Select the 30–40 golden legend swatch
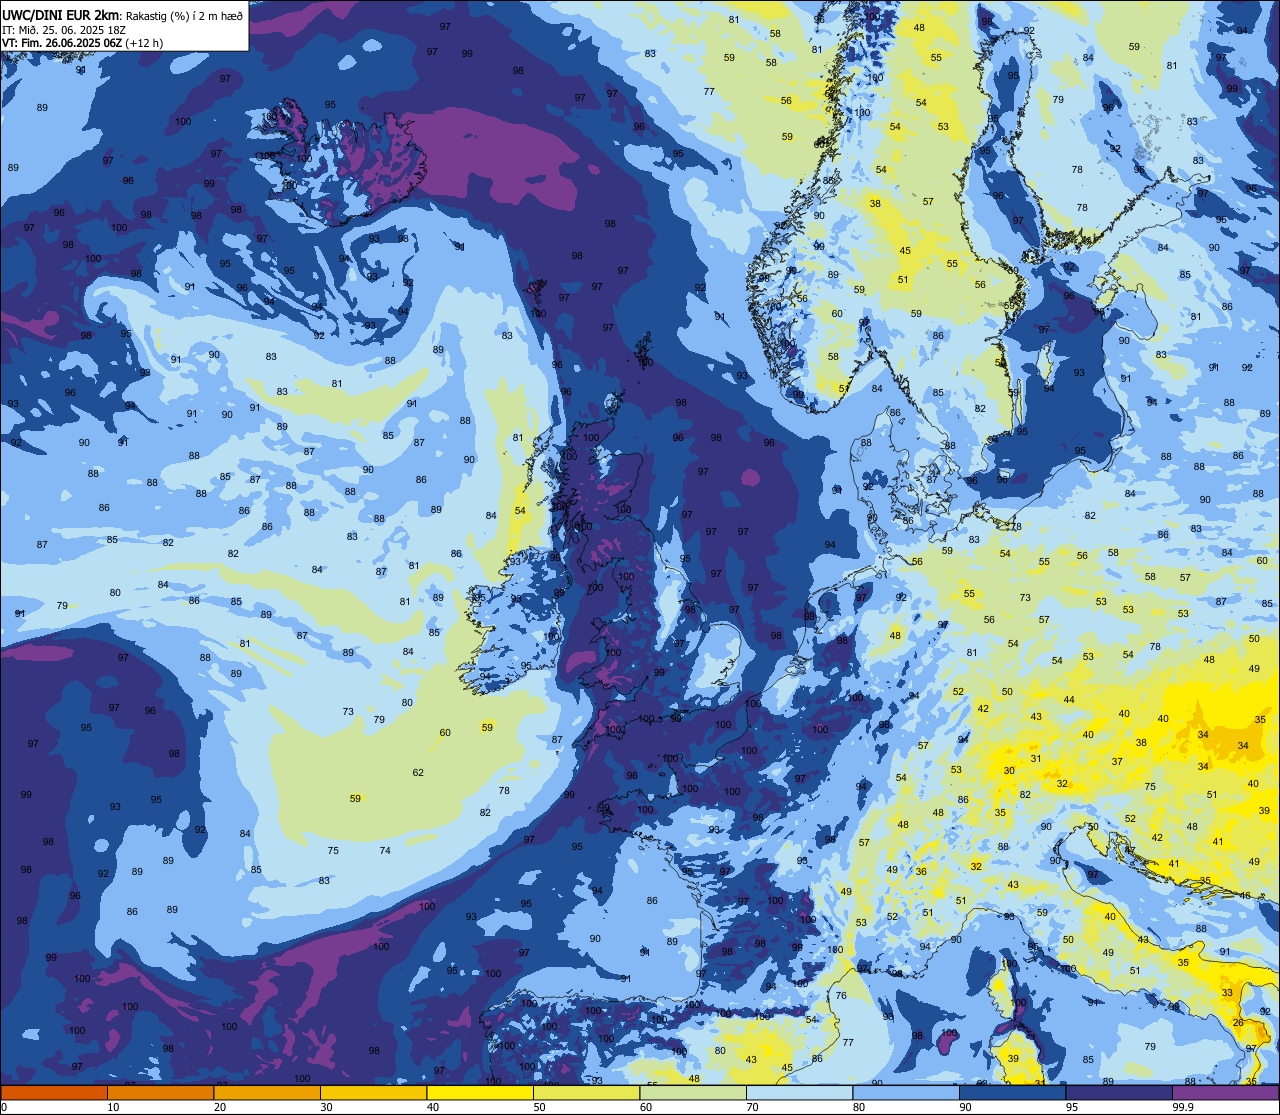 pos(373,1092)
